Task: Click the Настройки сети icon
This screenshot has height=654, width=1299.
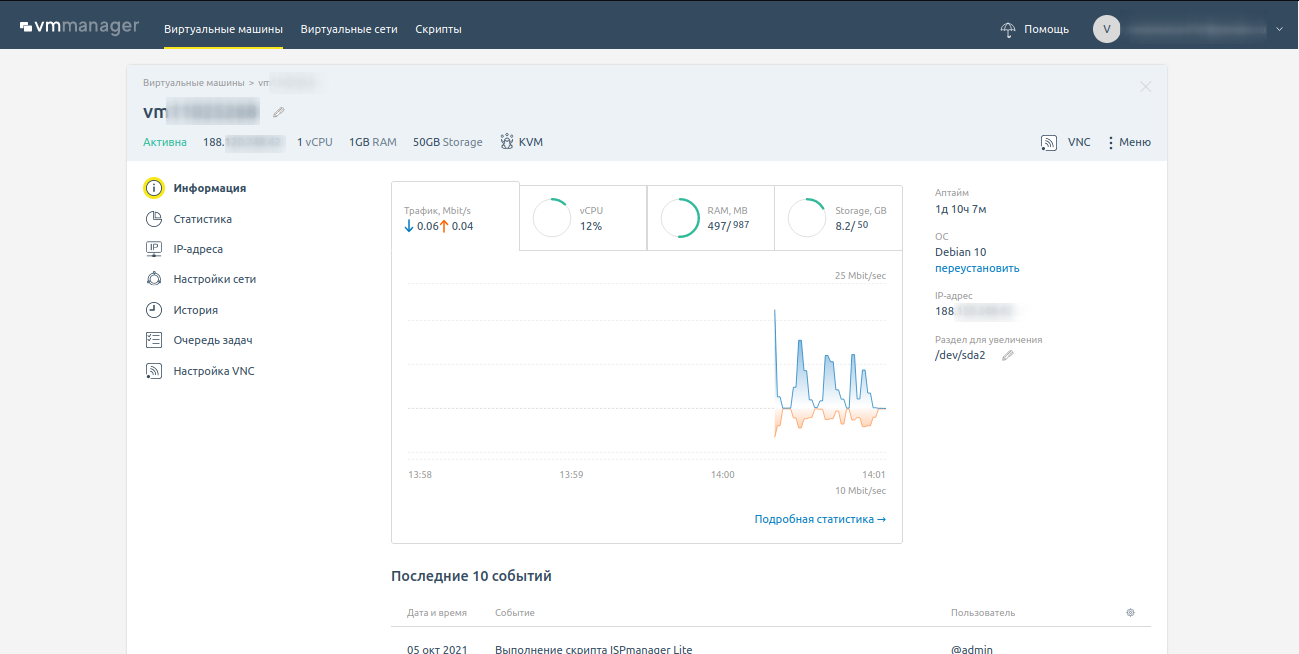Action: tap(154, 279)
